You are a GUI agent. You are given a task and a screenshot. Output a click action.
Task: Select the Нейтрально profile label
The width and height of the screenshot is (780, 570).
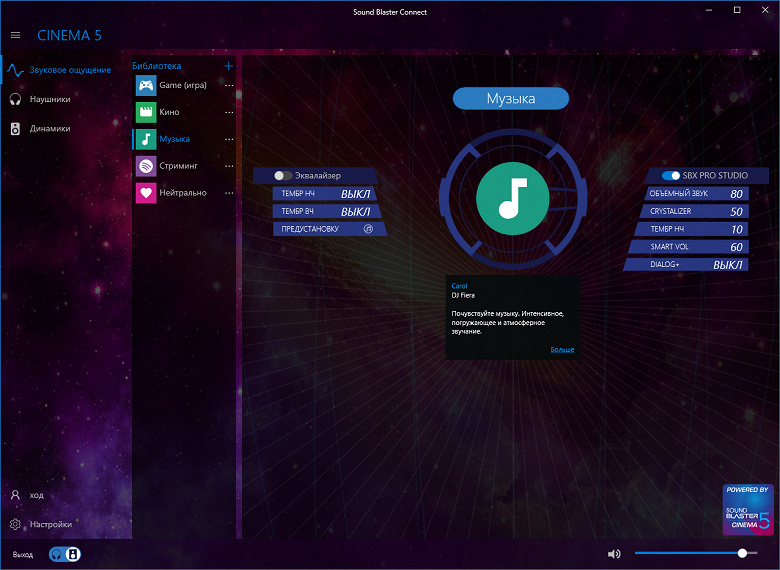click(x=183, y=193)
